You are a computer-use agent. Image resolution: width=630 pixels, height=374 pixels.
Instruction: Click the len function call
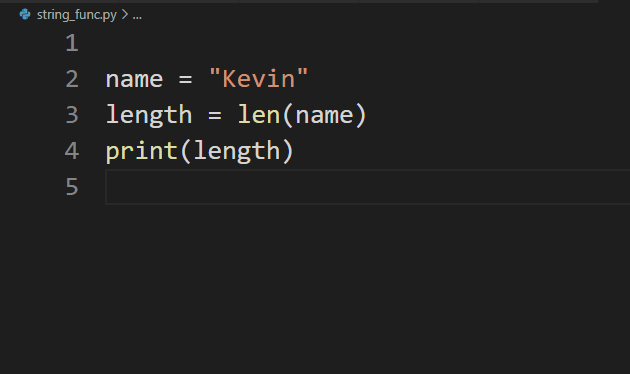(x=259, y=115)
